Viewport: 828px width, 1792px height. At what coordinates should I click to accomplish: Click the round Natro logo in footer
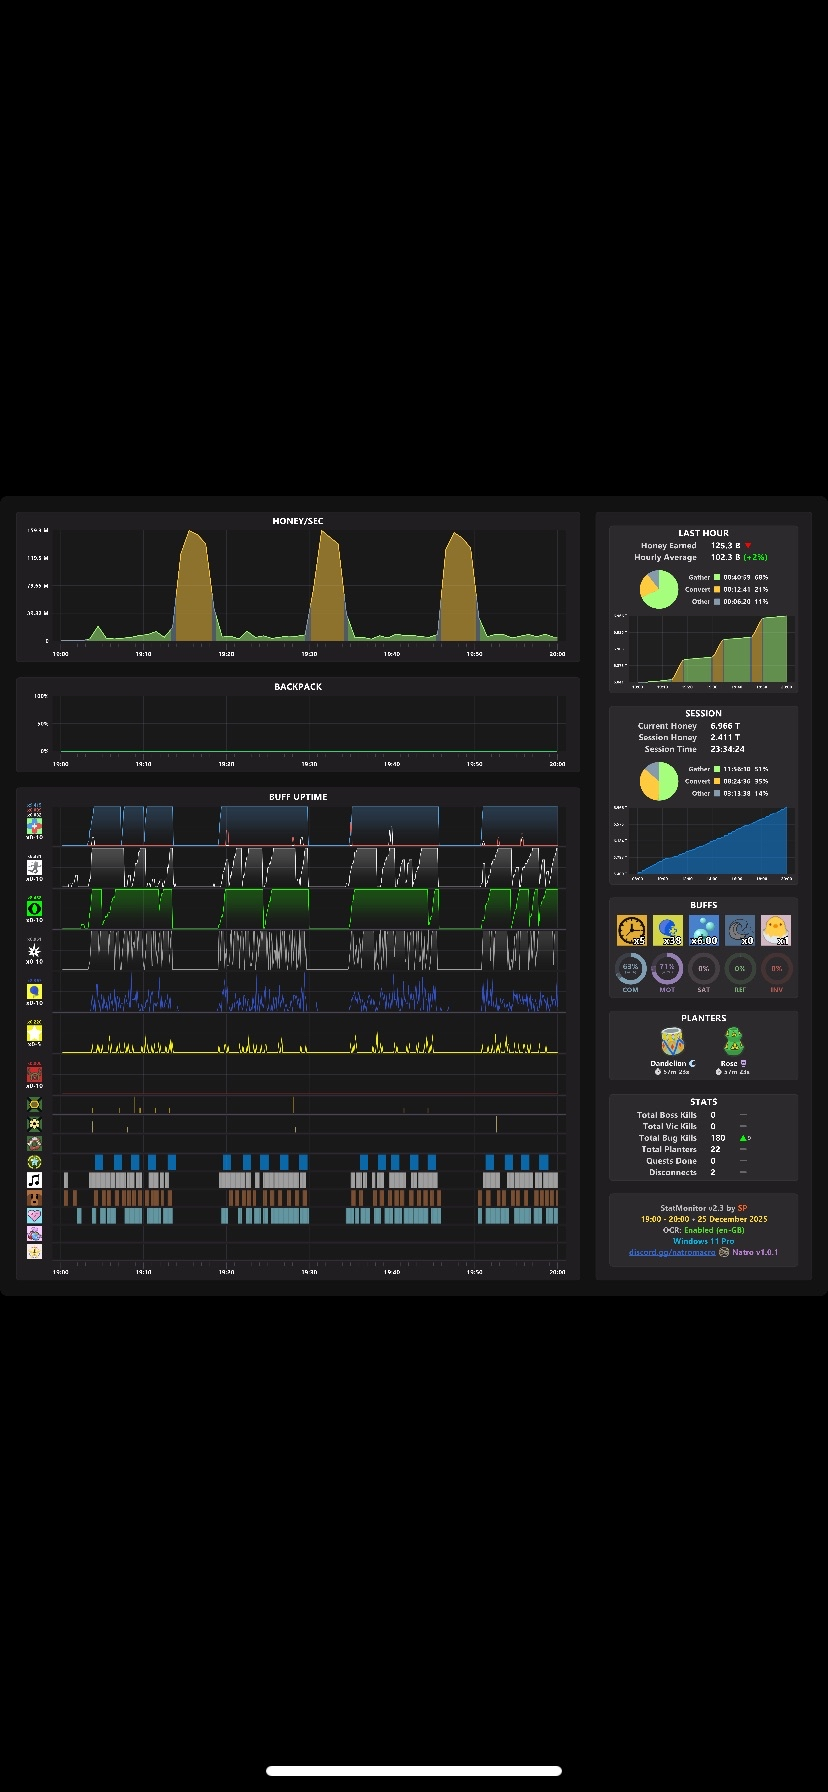tap(724, 1252)
